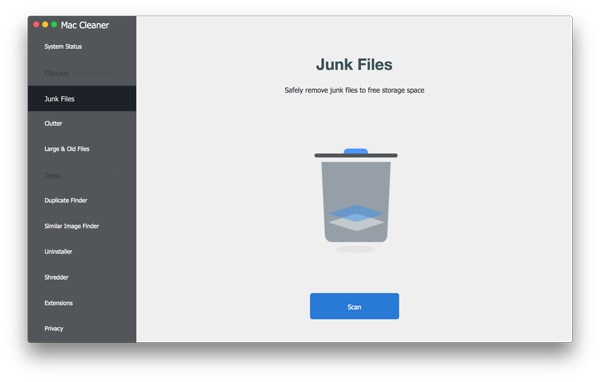This screenshot has height=382, width=600.
Task: Open the Uninstaller tool
Action: [x=58, y=251]
